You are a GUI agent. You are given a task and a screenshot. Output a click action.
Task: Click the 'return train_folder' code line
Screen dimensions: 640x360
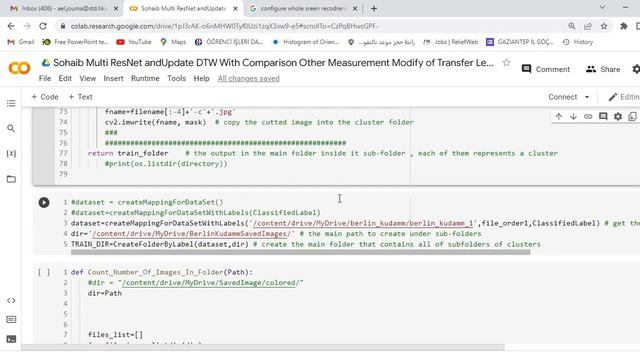(128, 153)
